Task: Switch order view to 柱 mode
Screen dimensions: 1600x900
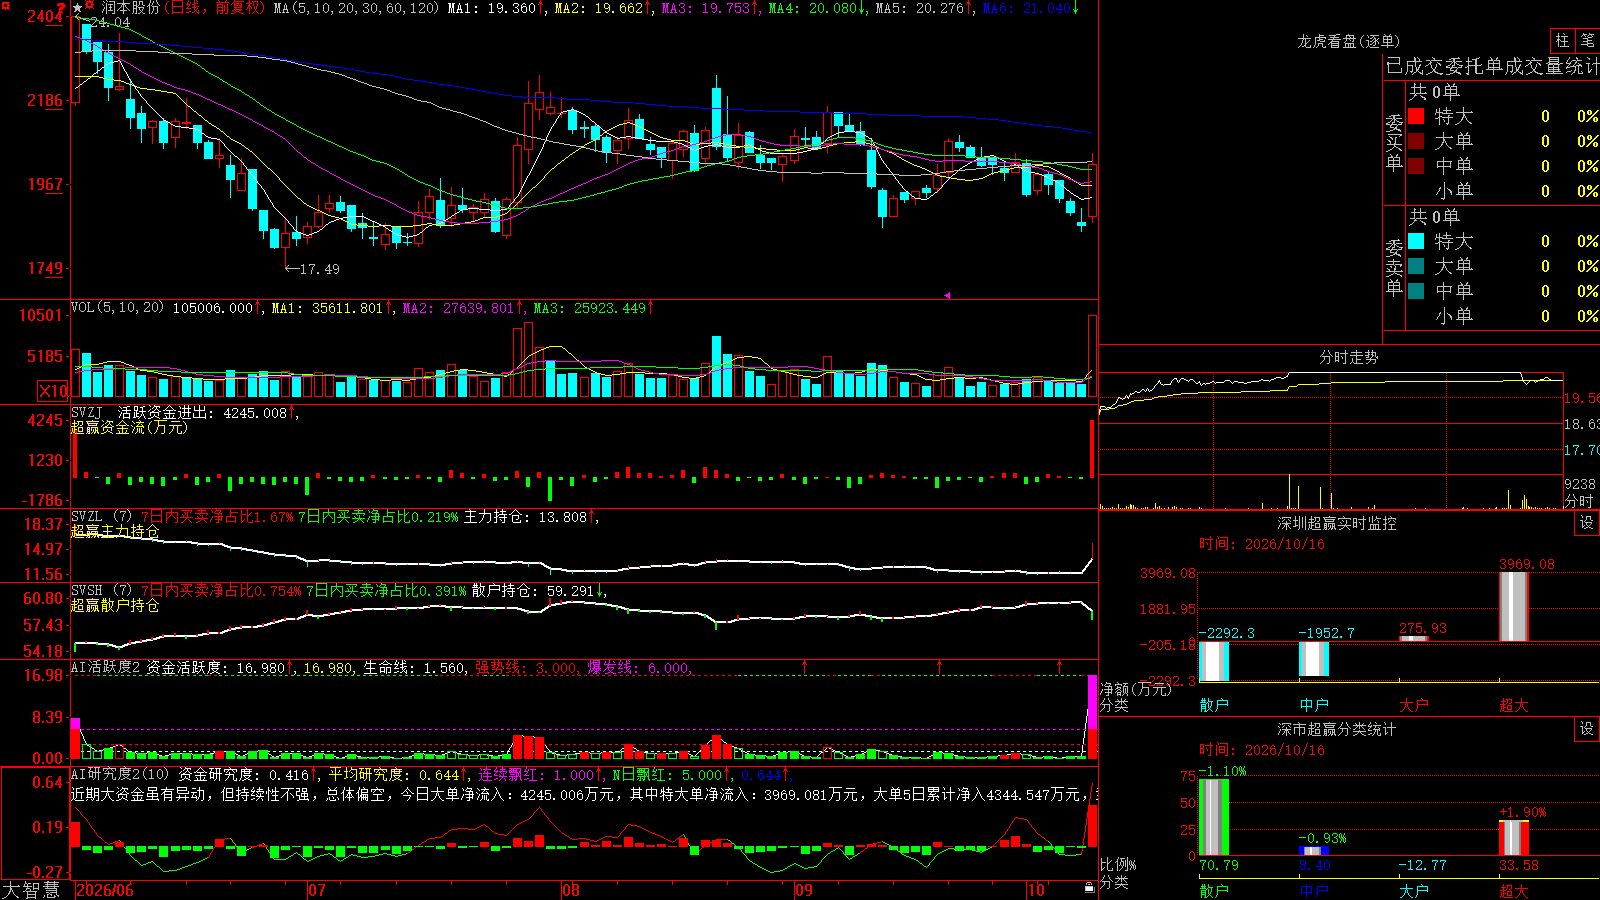Action: [1562, 40]
